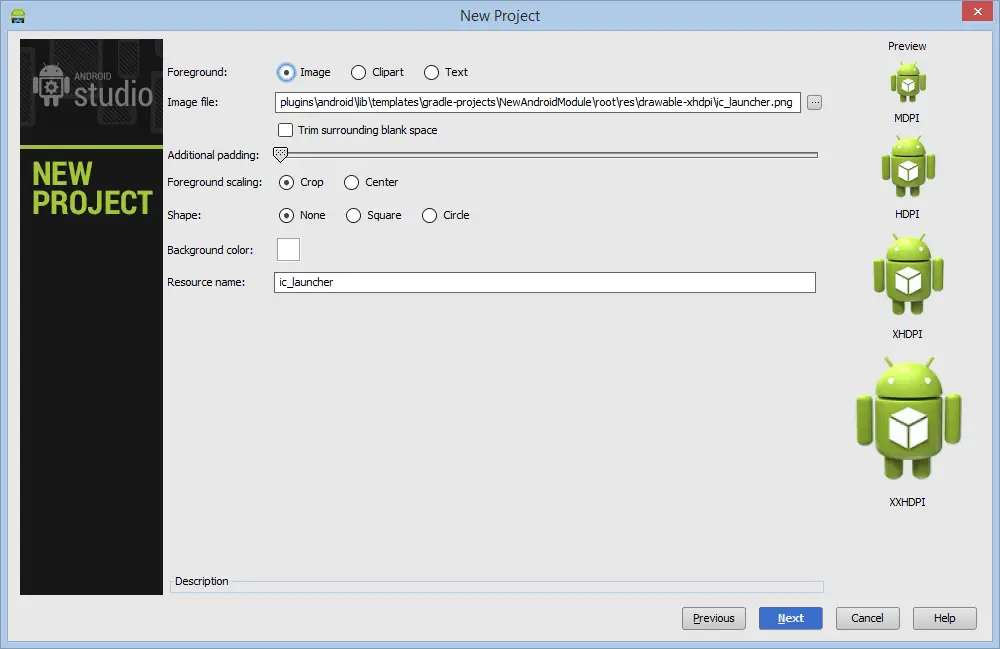Click the Android icon in title bar
Screen dimensions: 1000x649
point(17,15)
